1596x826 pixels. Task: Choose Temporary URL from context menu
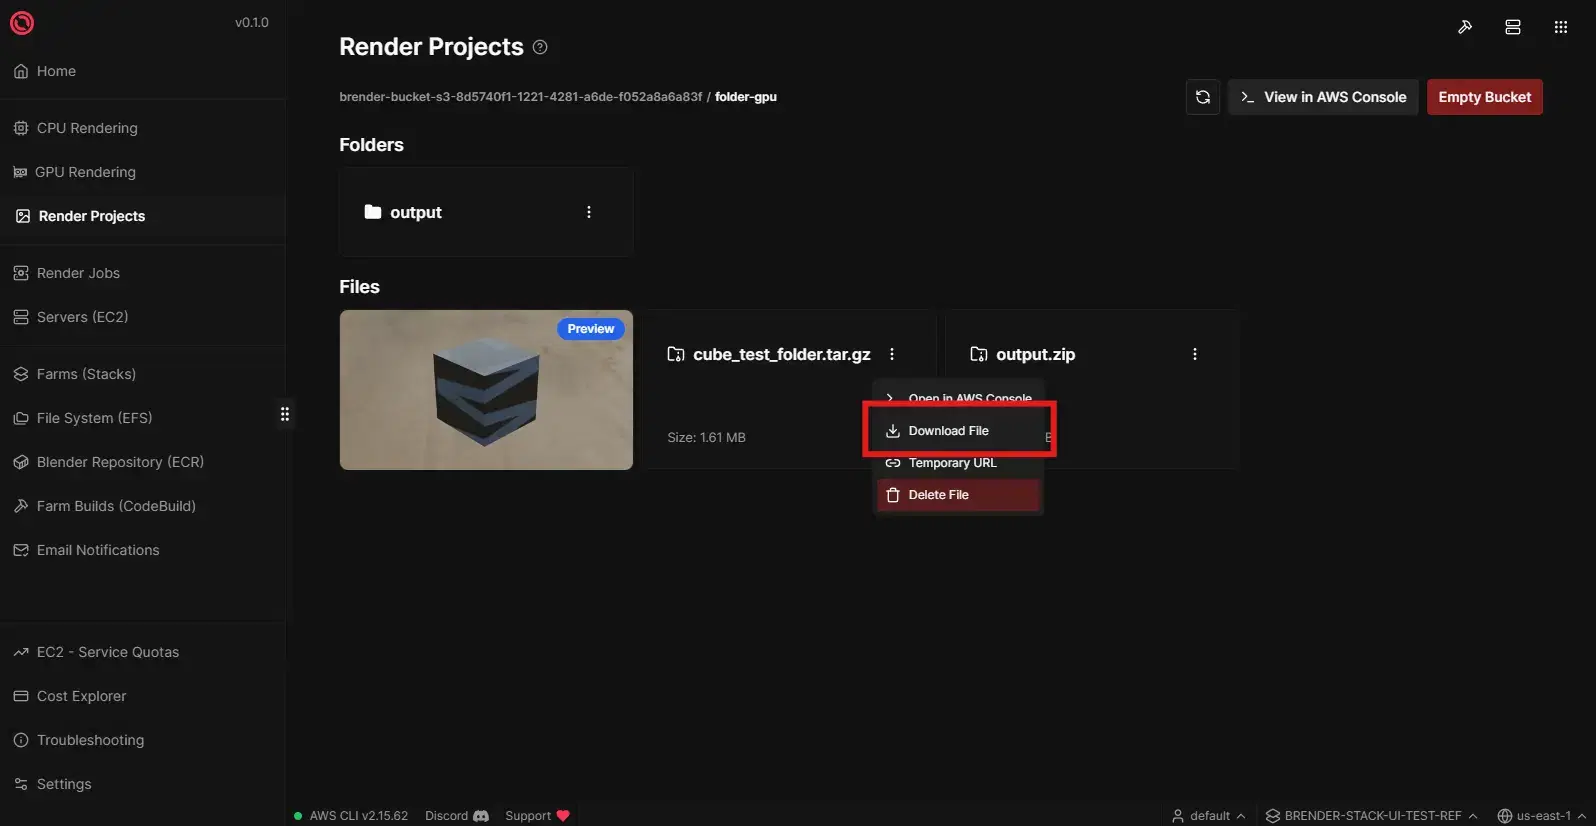(959, 463)
